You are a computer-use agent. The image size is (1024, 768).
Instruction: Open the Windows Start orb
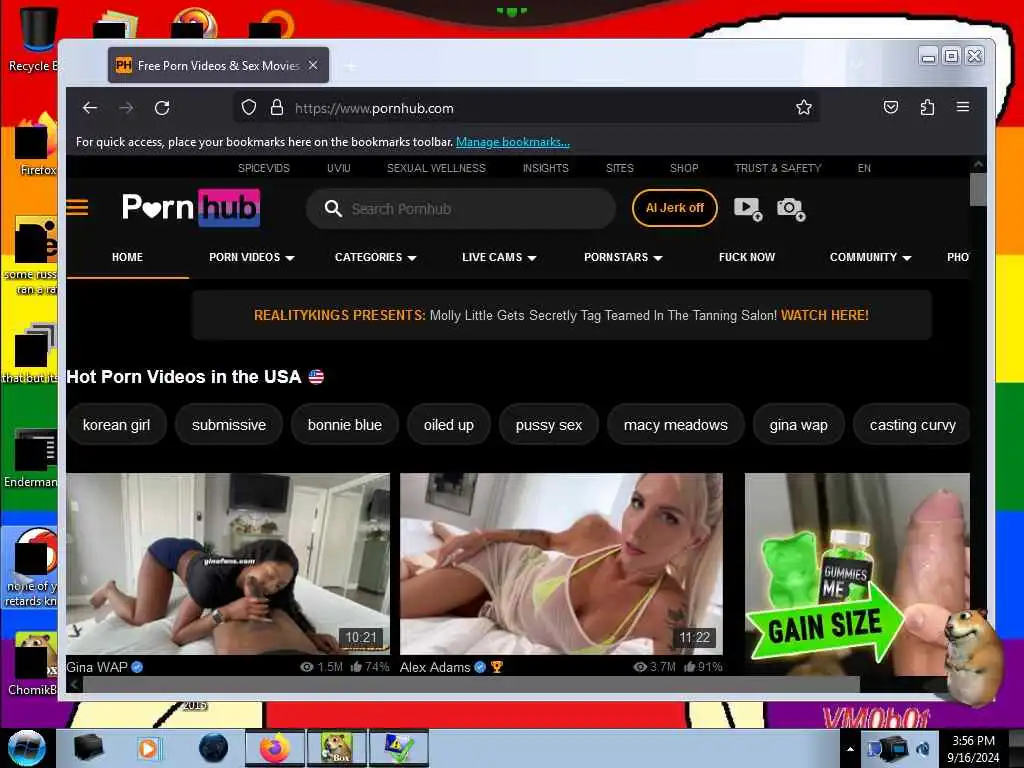pyautogui.click(x=26, y=748)
